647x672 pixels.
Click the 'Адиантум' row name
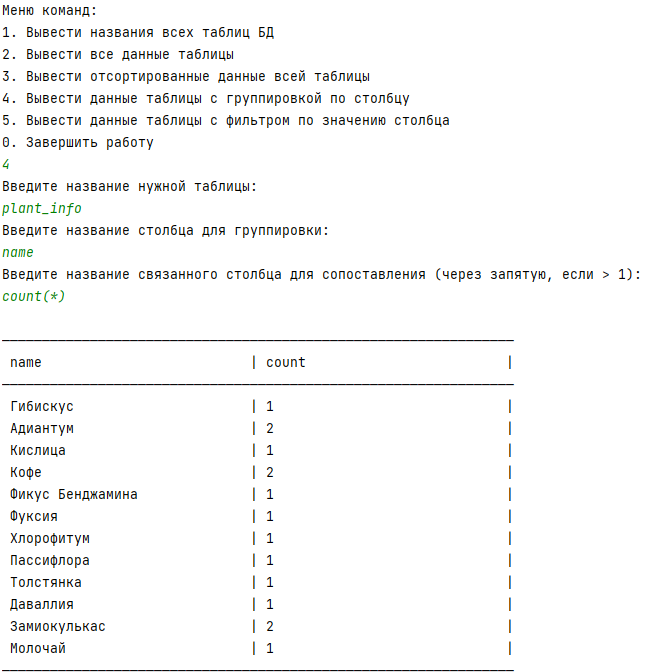tap(42, 429)
